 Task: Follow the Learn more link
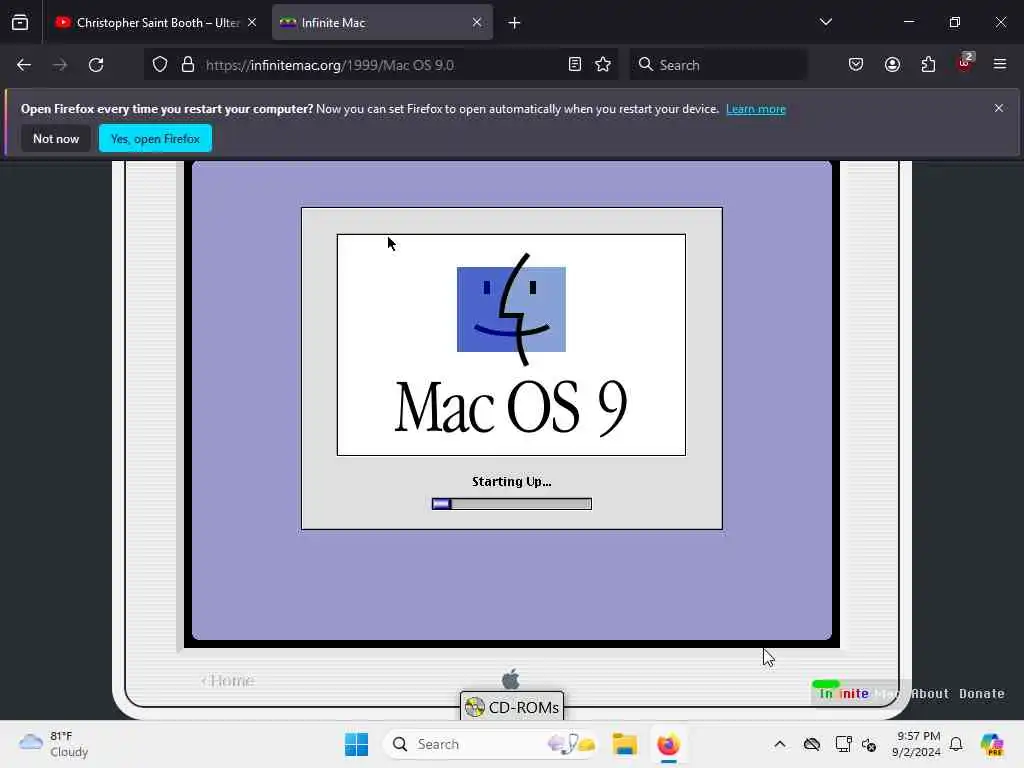pyautogui.click(x=756, y=109)
